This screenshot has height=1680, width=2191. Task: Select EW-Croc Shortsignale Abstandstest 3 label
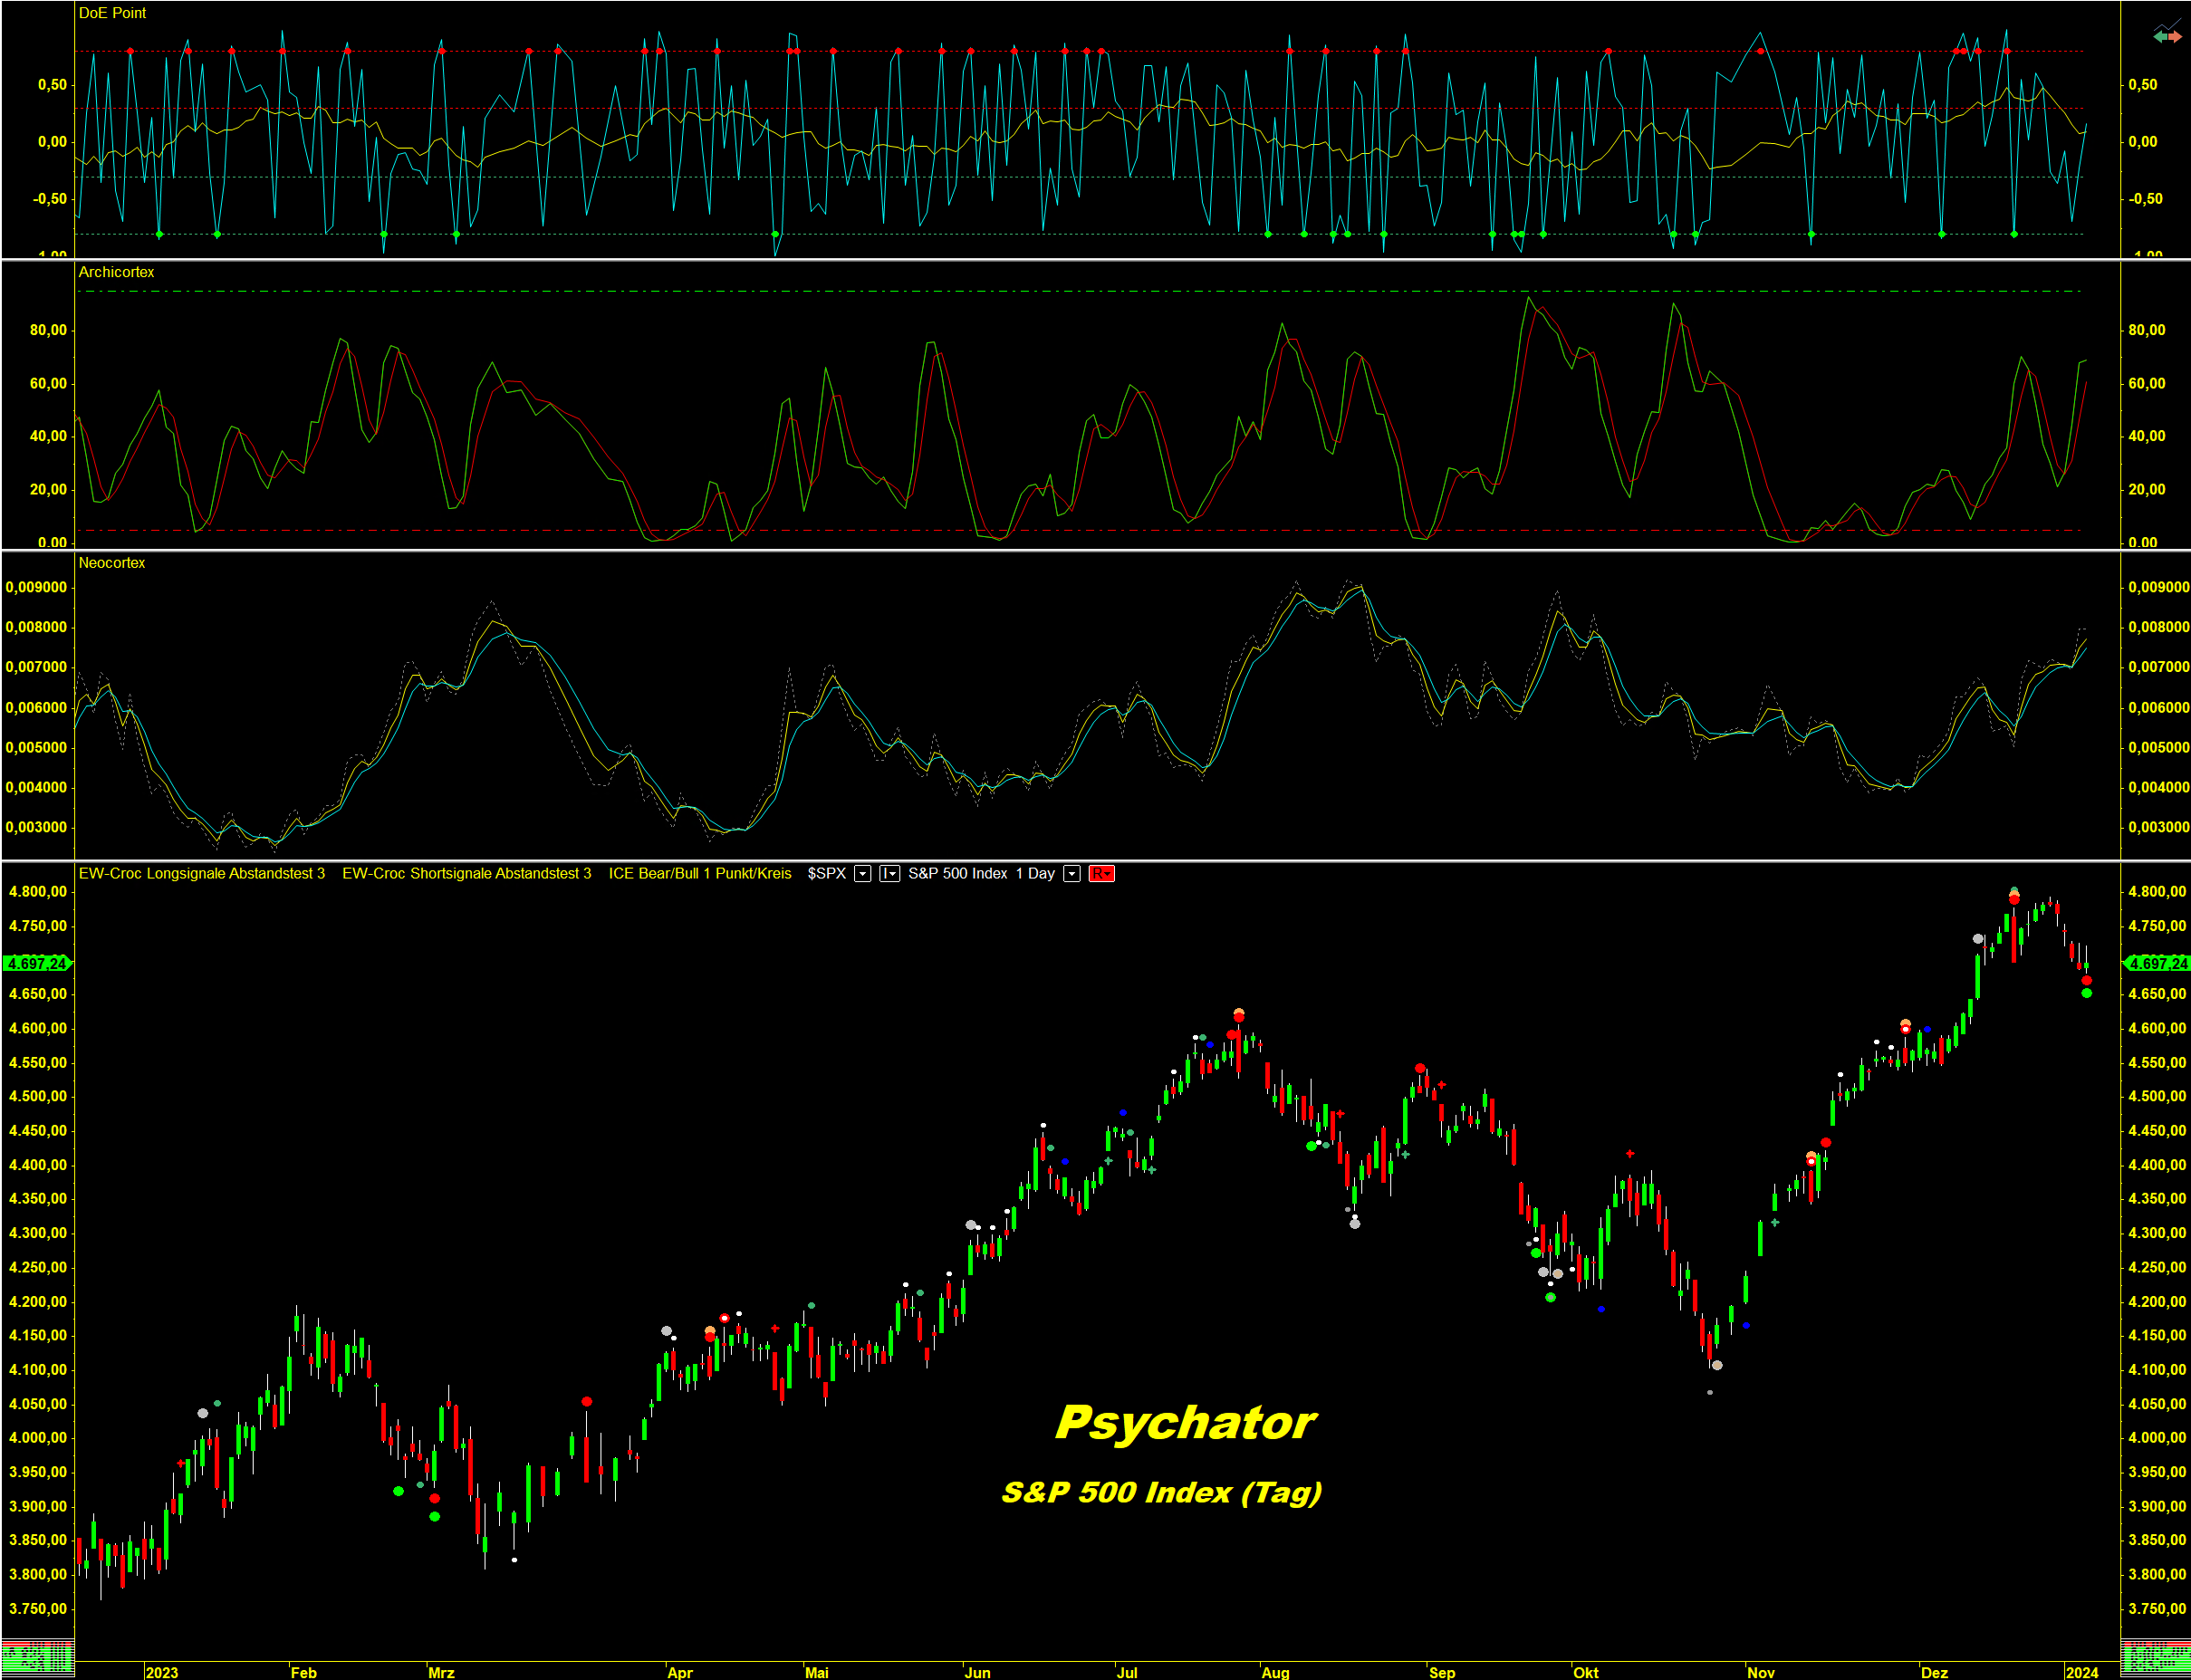[466, 874]
